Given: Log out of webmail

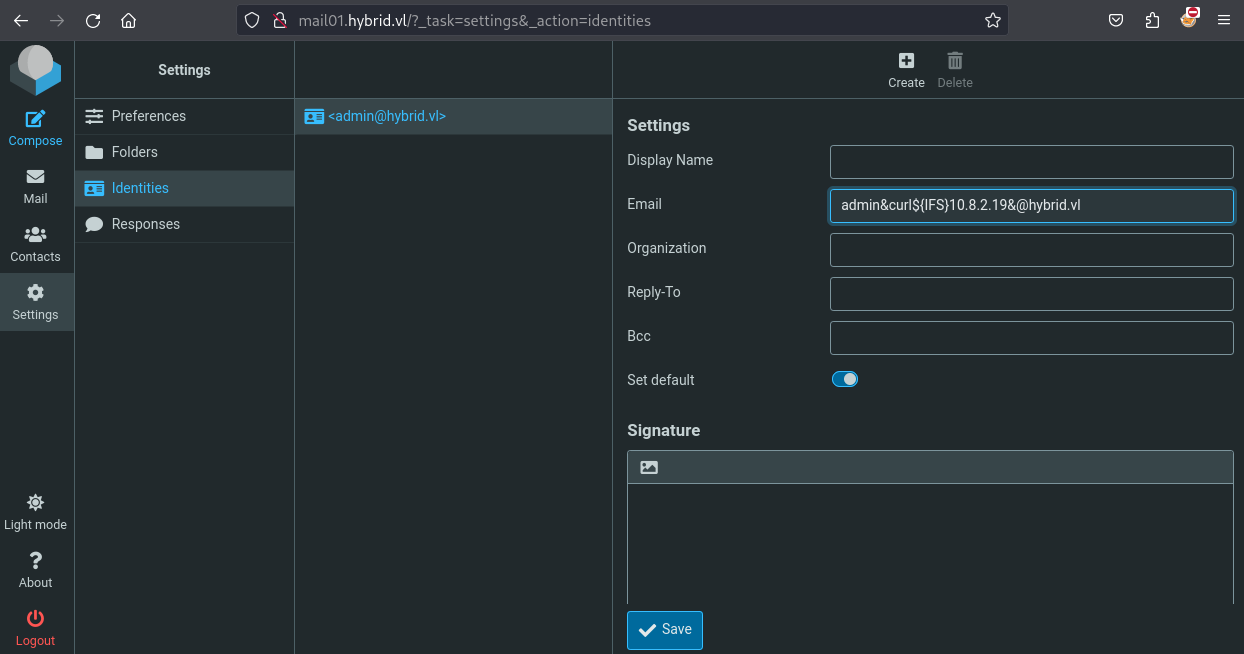Looking at the screenshot, I should (x=36, y=628).
